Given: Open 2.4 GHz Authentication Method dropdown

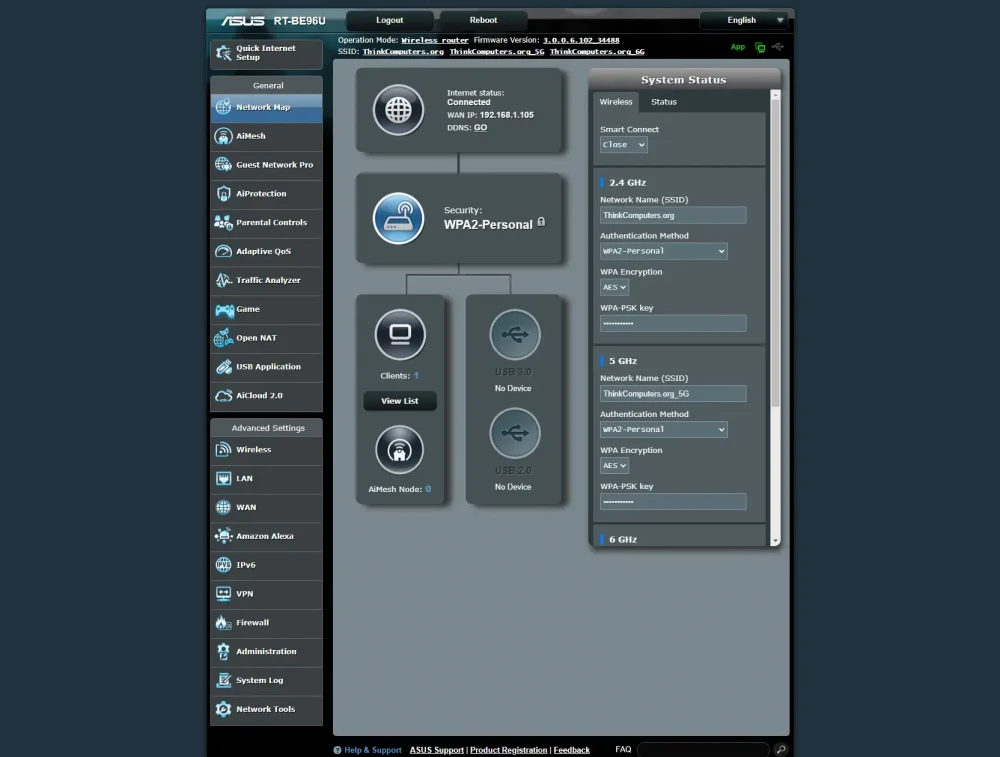Looking at the screenshot, I should [x=663, y=251].
